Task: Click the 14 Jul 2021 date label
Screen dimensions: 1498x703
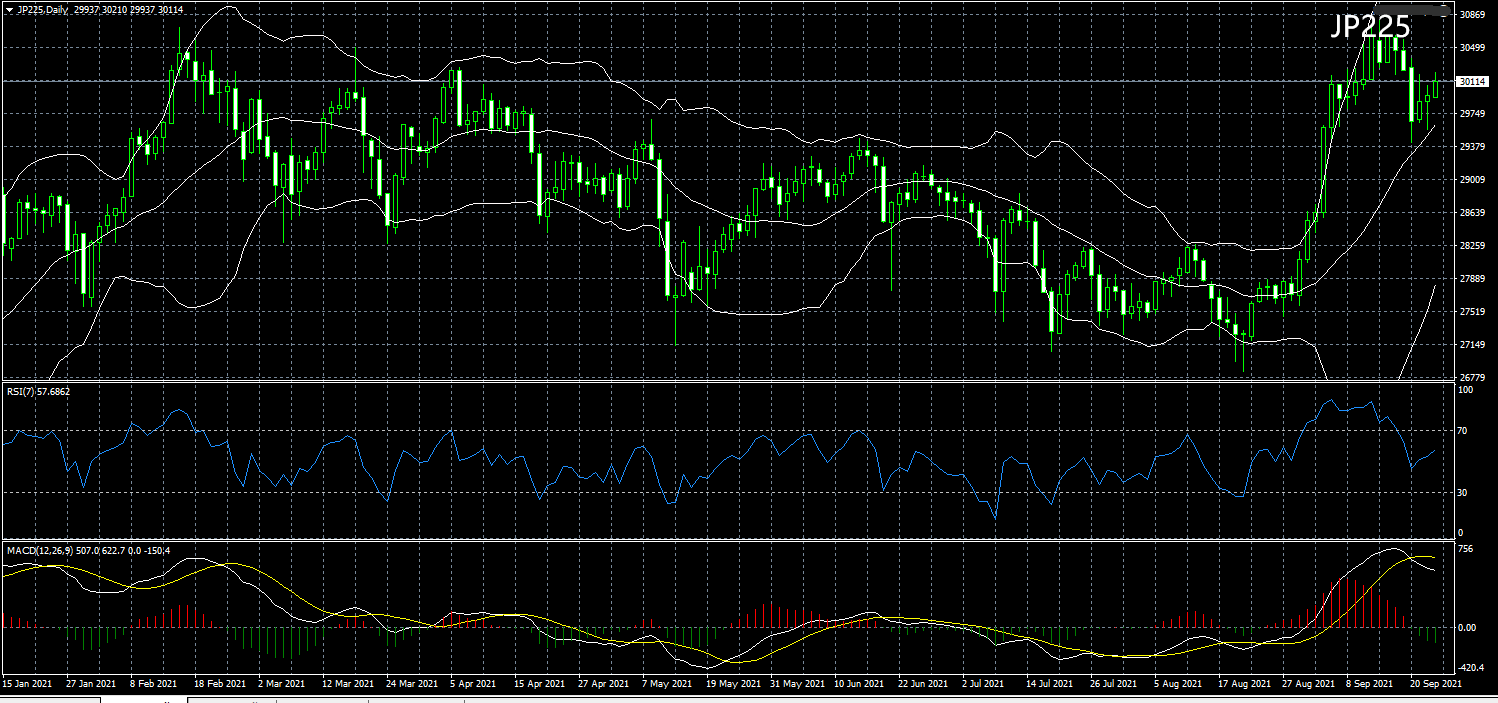Action: pyautogui.click(x=1050, y=684)
